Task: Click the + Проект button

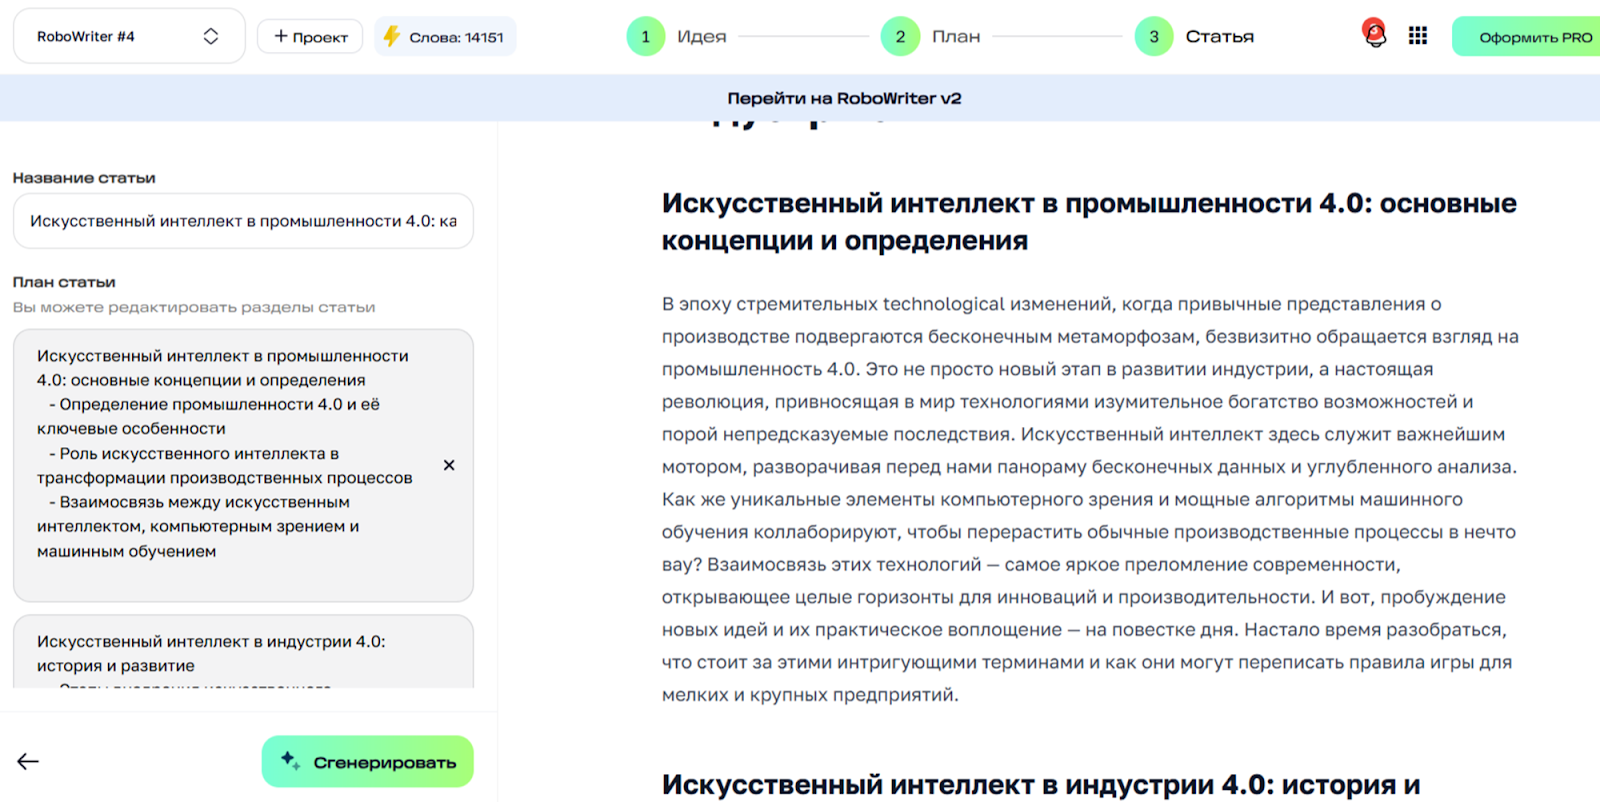Action: pos(310,37)
